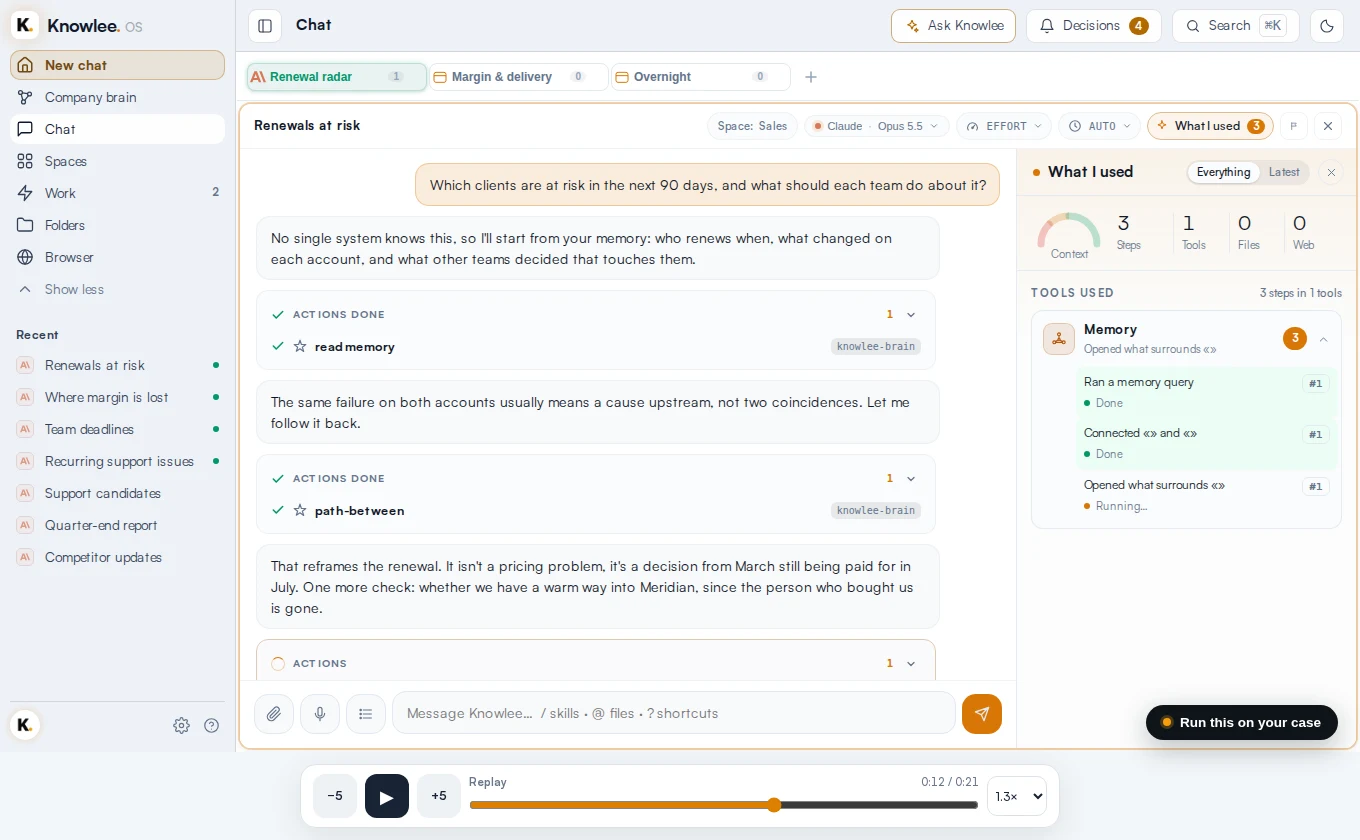Switch to the Overnight tab

coord(701,77)
